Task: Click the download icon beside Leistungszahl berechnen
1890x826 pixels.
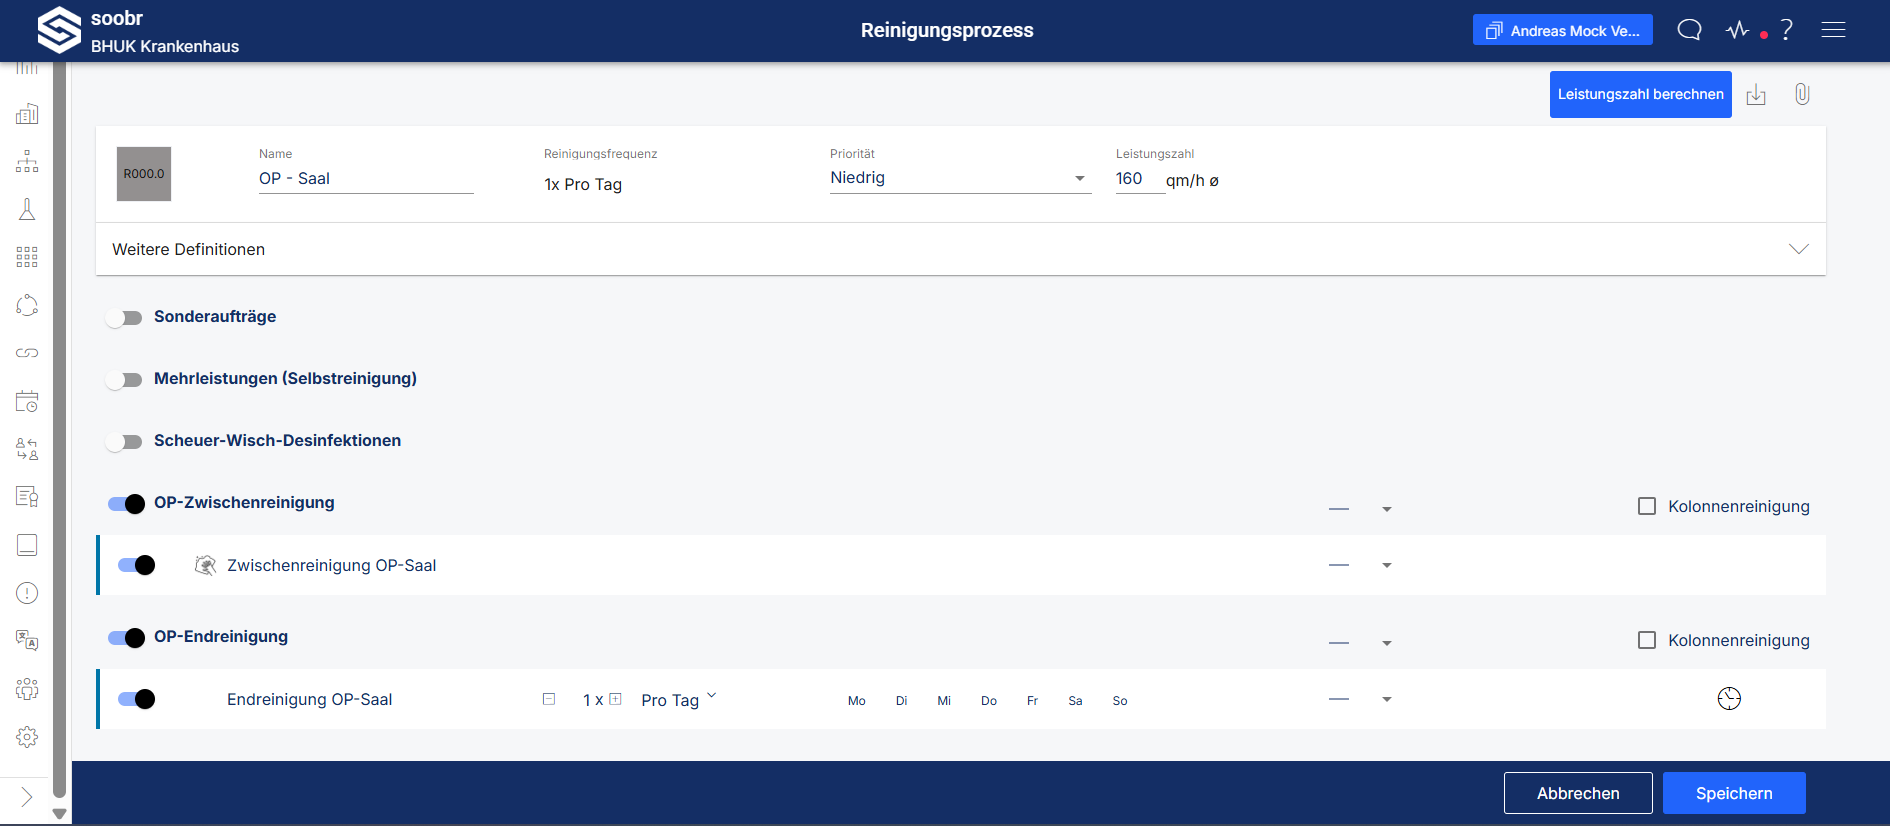Action: point(1756,95)
